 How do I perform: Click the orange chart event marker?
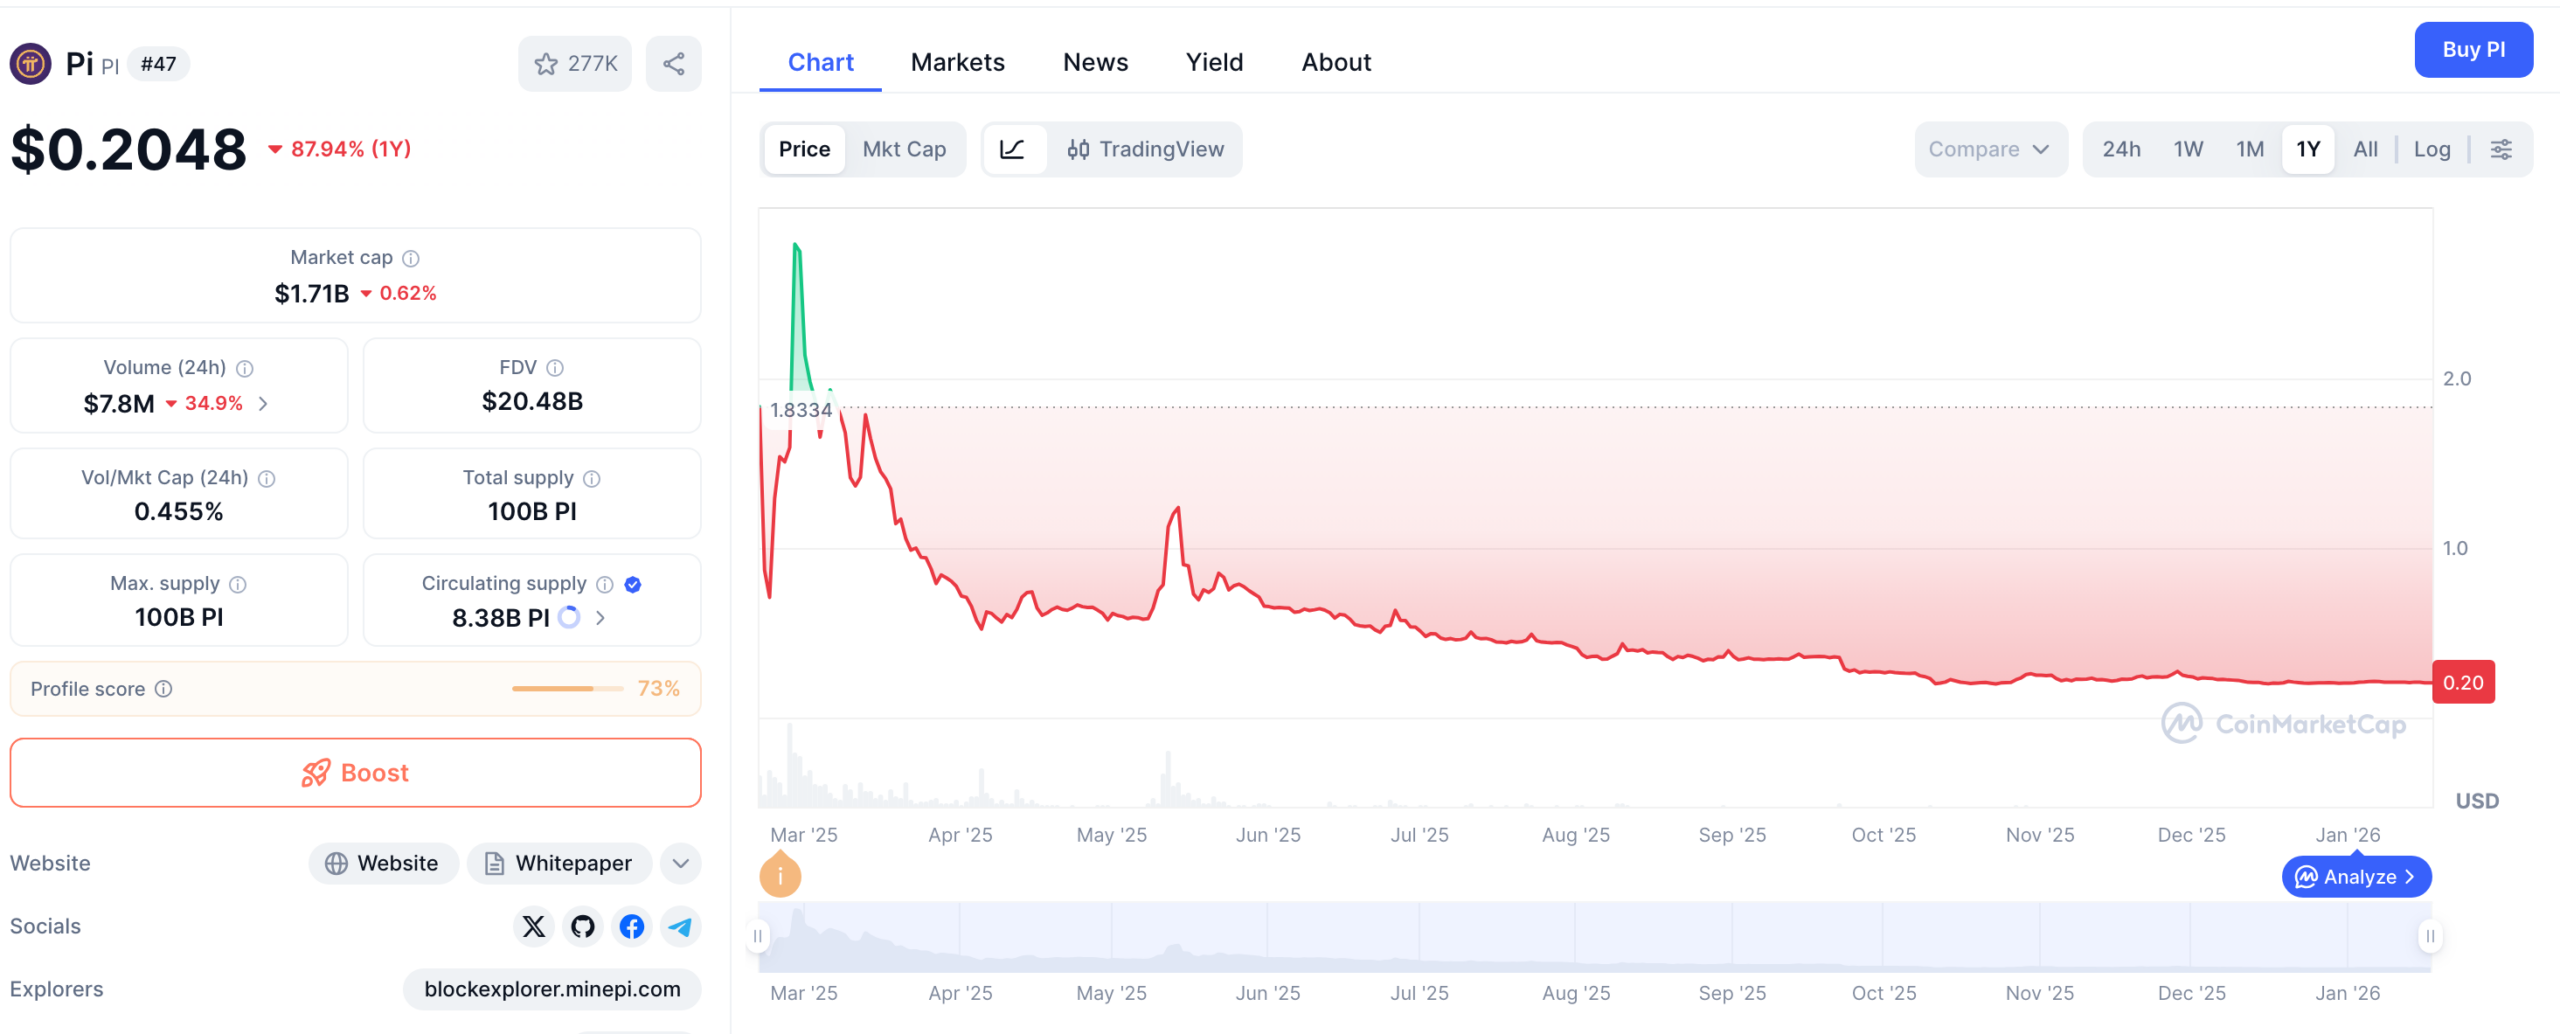click(780, 875)
